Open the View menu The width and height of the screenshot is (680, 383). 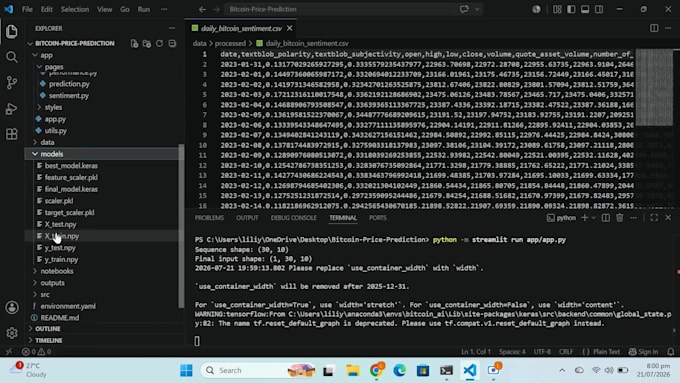click(x=105, y=9)
